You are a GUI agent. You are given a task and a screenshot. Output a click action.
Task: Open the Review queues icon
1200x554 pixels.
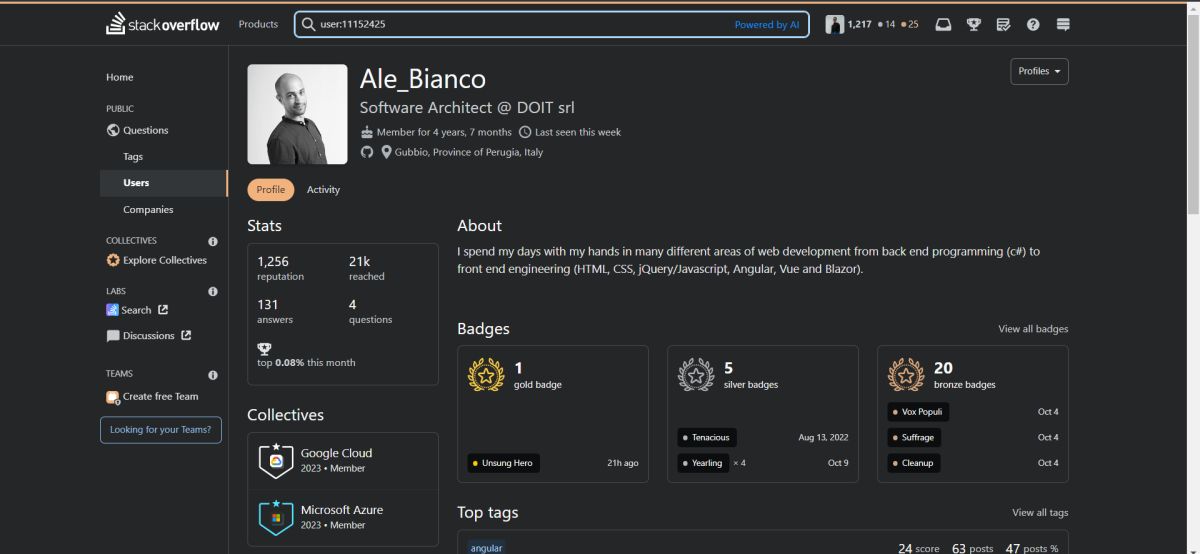[1003, 24]
